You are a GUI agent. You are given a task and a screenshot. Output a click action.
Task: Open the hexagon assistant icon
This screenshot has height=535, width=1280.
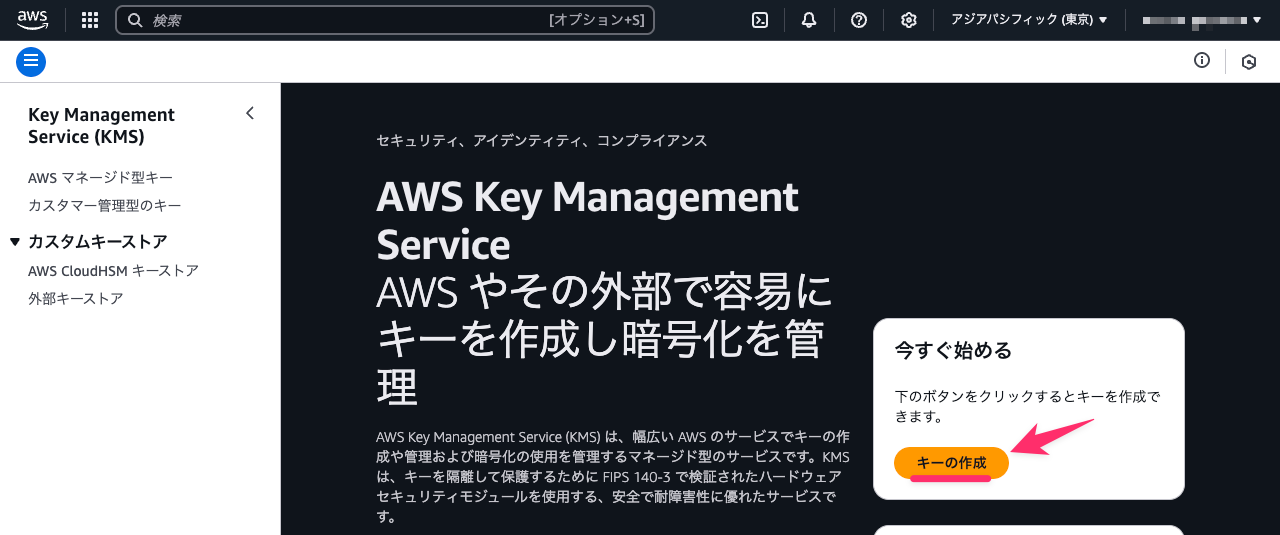point(1249,62)
